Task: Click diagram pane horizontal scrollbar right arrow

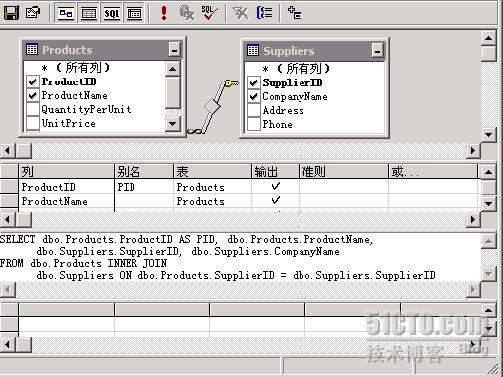Action: click(x=473, y=151)
